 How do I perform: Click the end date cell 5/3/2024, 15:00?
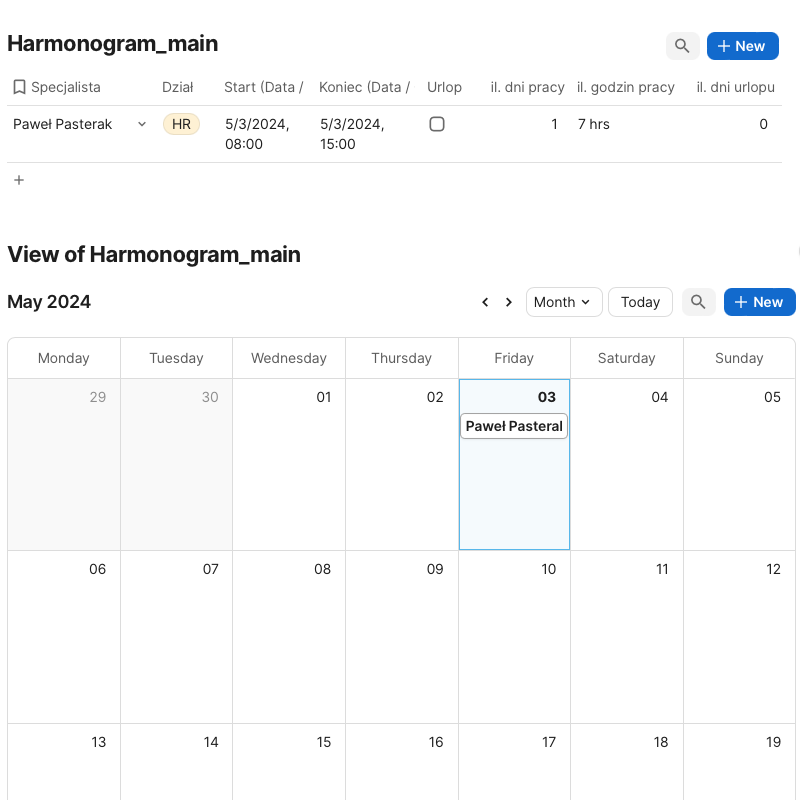353,134
